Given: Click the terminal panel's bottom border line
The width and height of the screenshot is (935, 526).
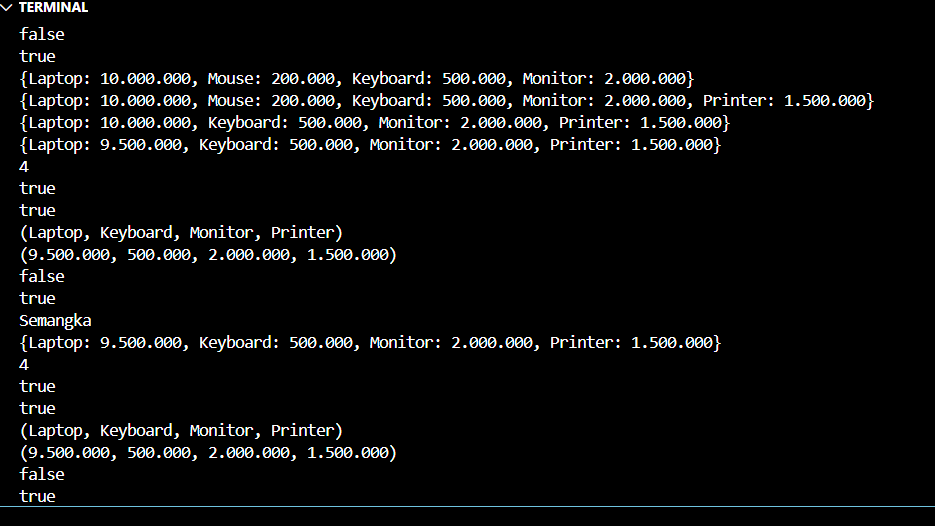Looking at the screenshot, I should [x=467, y=507].
